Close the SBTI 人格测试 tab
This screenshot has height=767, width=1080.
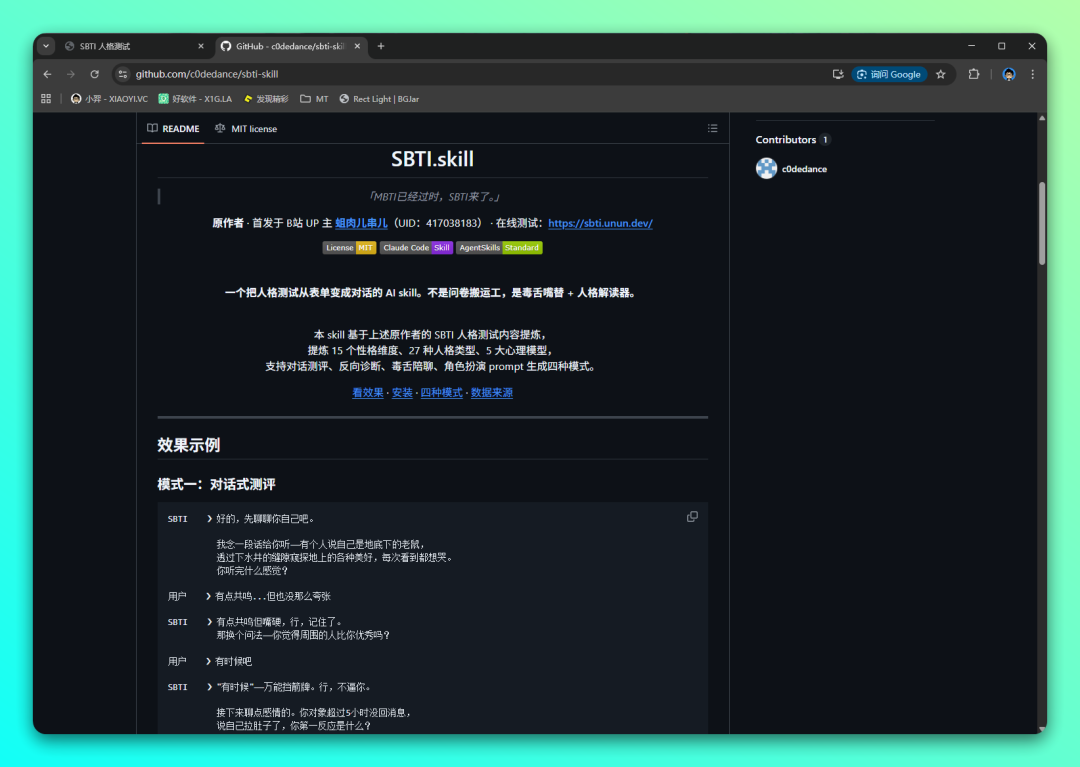click(201, 46)
